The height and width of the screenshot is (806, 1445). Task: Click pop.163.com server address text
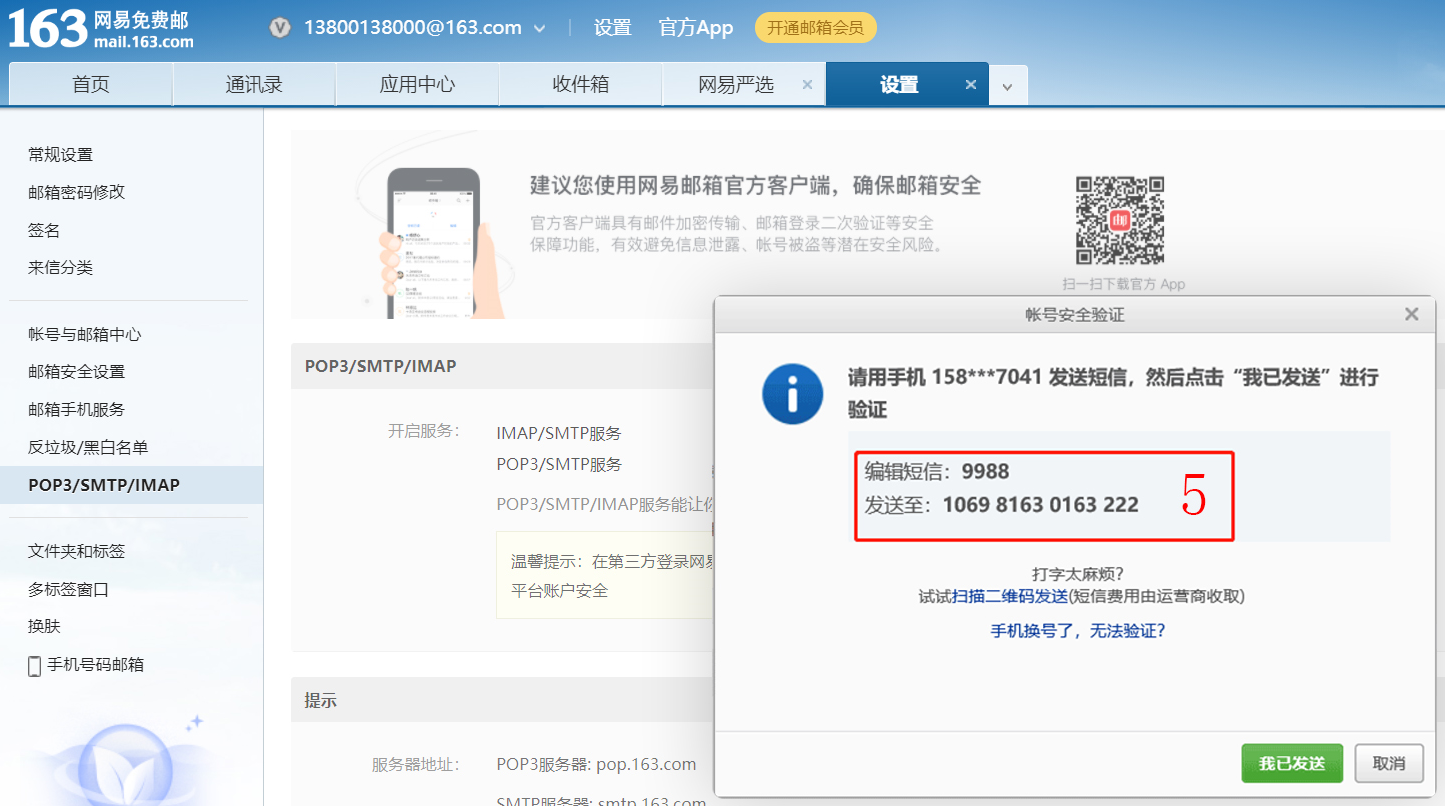(646, 764)
